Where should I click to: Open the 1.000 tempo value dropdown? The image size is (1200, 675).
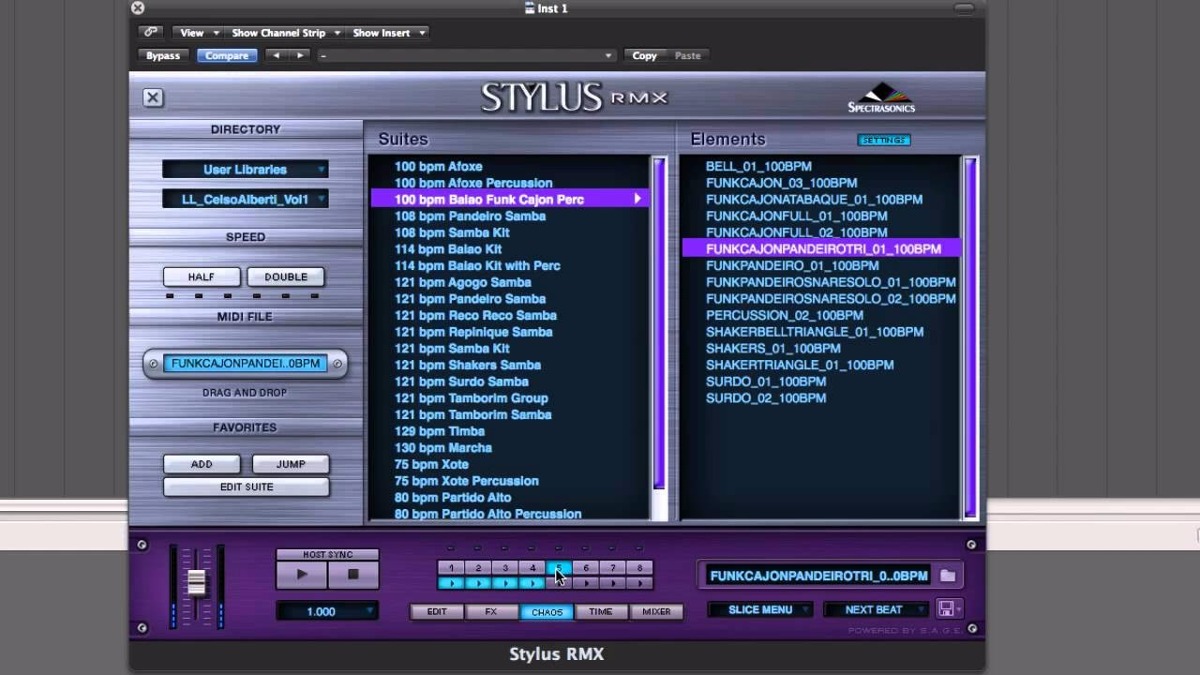point(327,611)
